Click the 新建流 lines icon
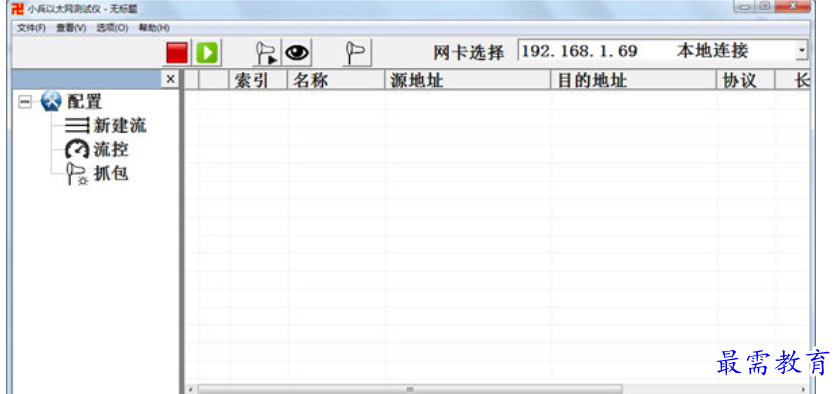 [x=77, y=126]
